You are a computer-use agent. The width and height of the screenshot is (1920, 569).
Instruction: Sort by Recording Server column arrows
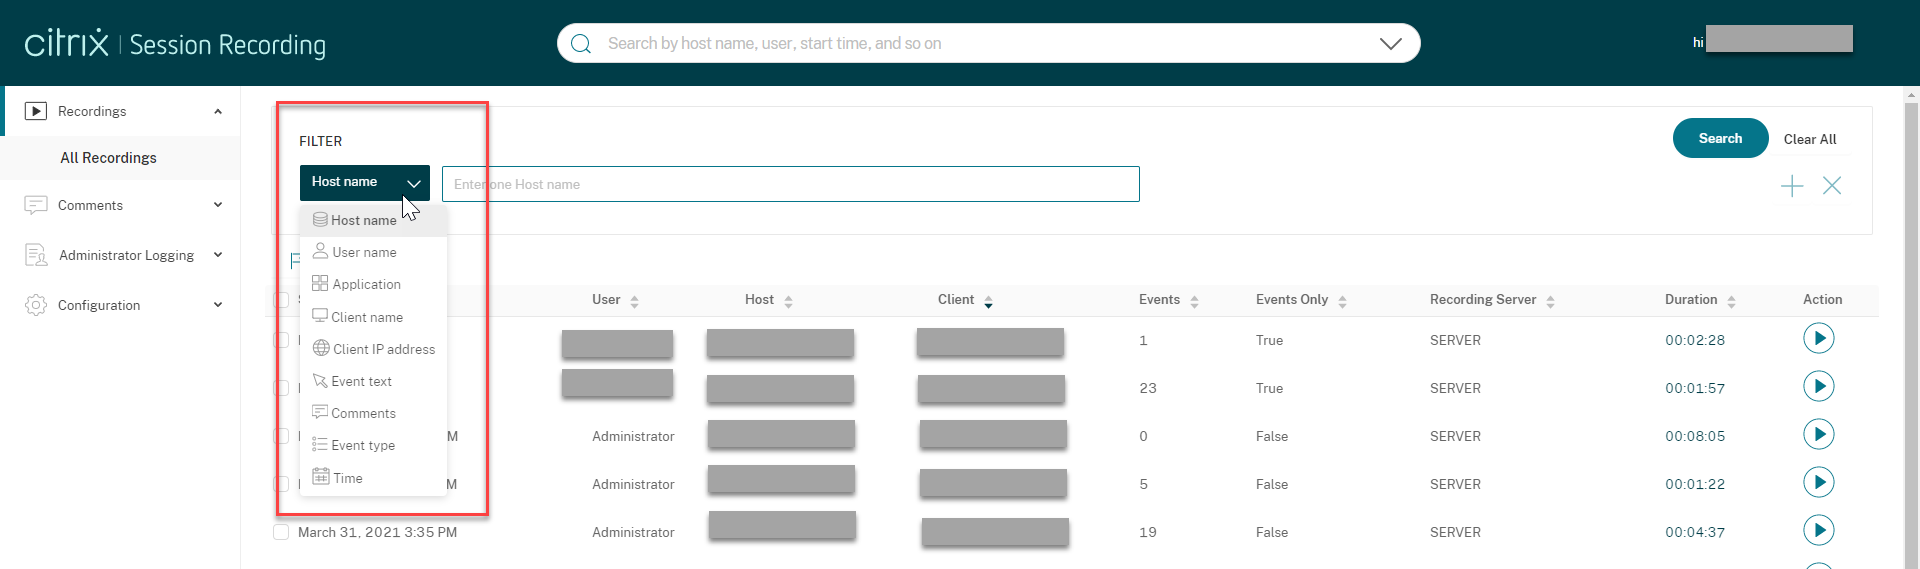point(1550,301)
